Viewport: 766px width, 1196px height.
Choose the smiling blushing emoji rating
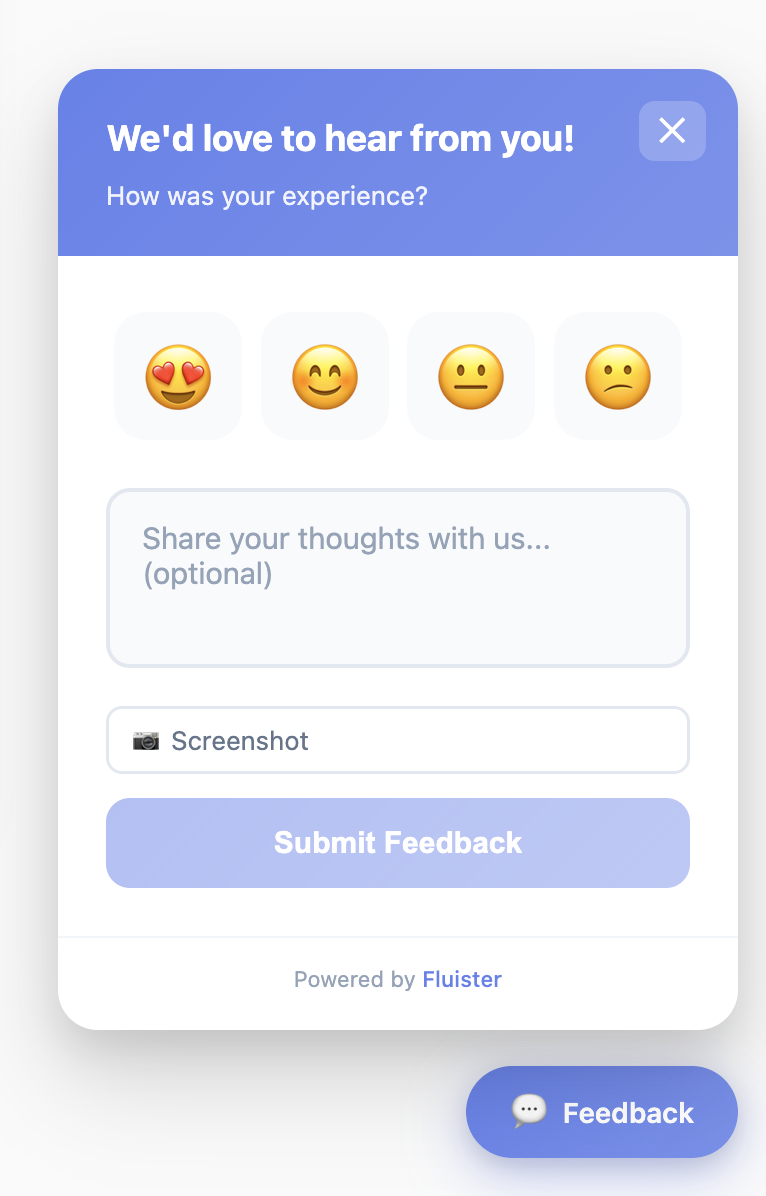coord(325,377)
